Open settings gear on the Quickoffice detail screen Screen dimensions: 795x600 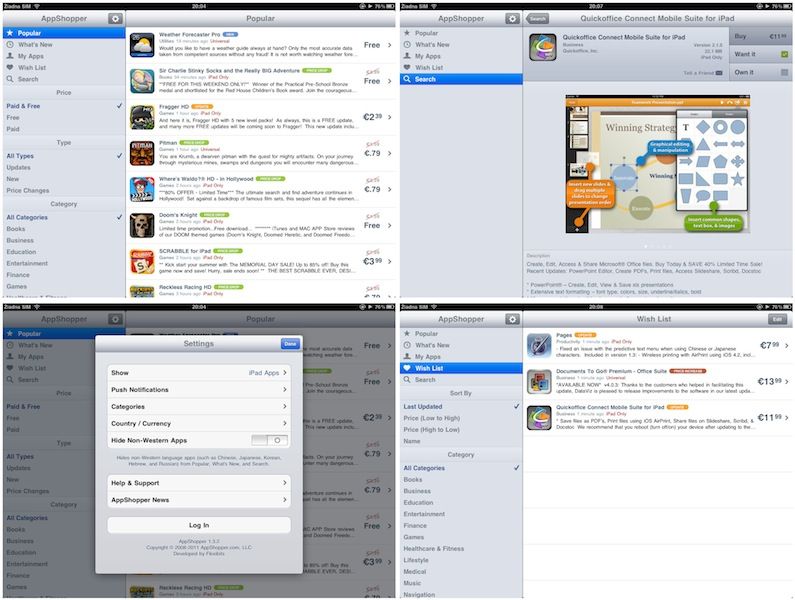click(x=512, y=19)
